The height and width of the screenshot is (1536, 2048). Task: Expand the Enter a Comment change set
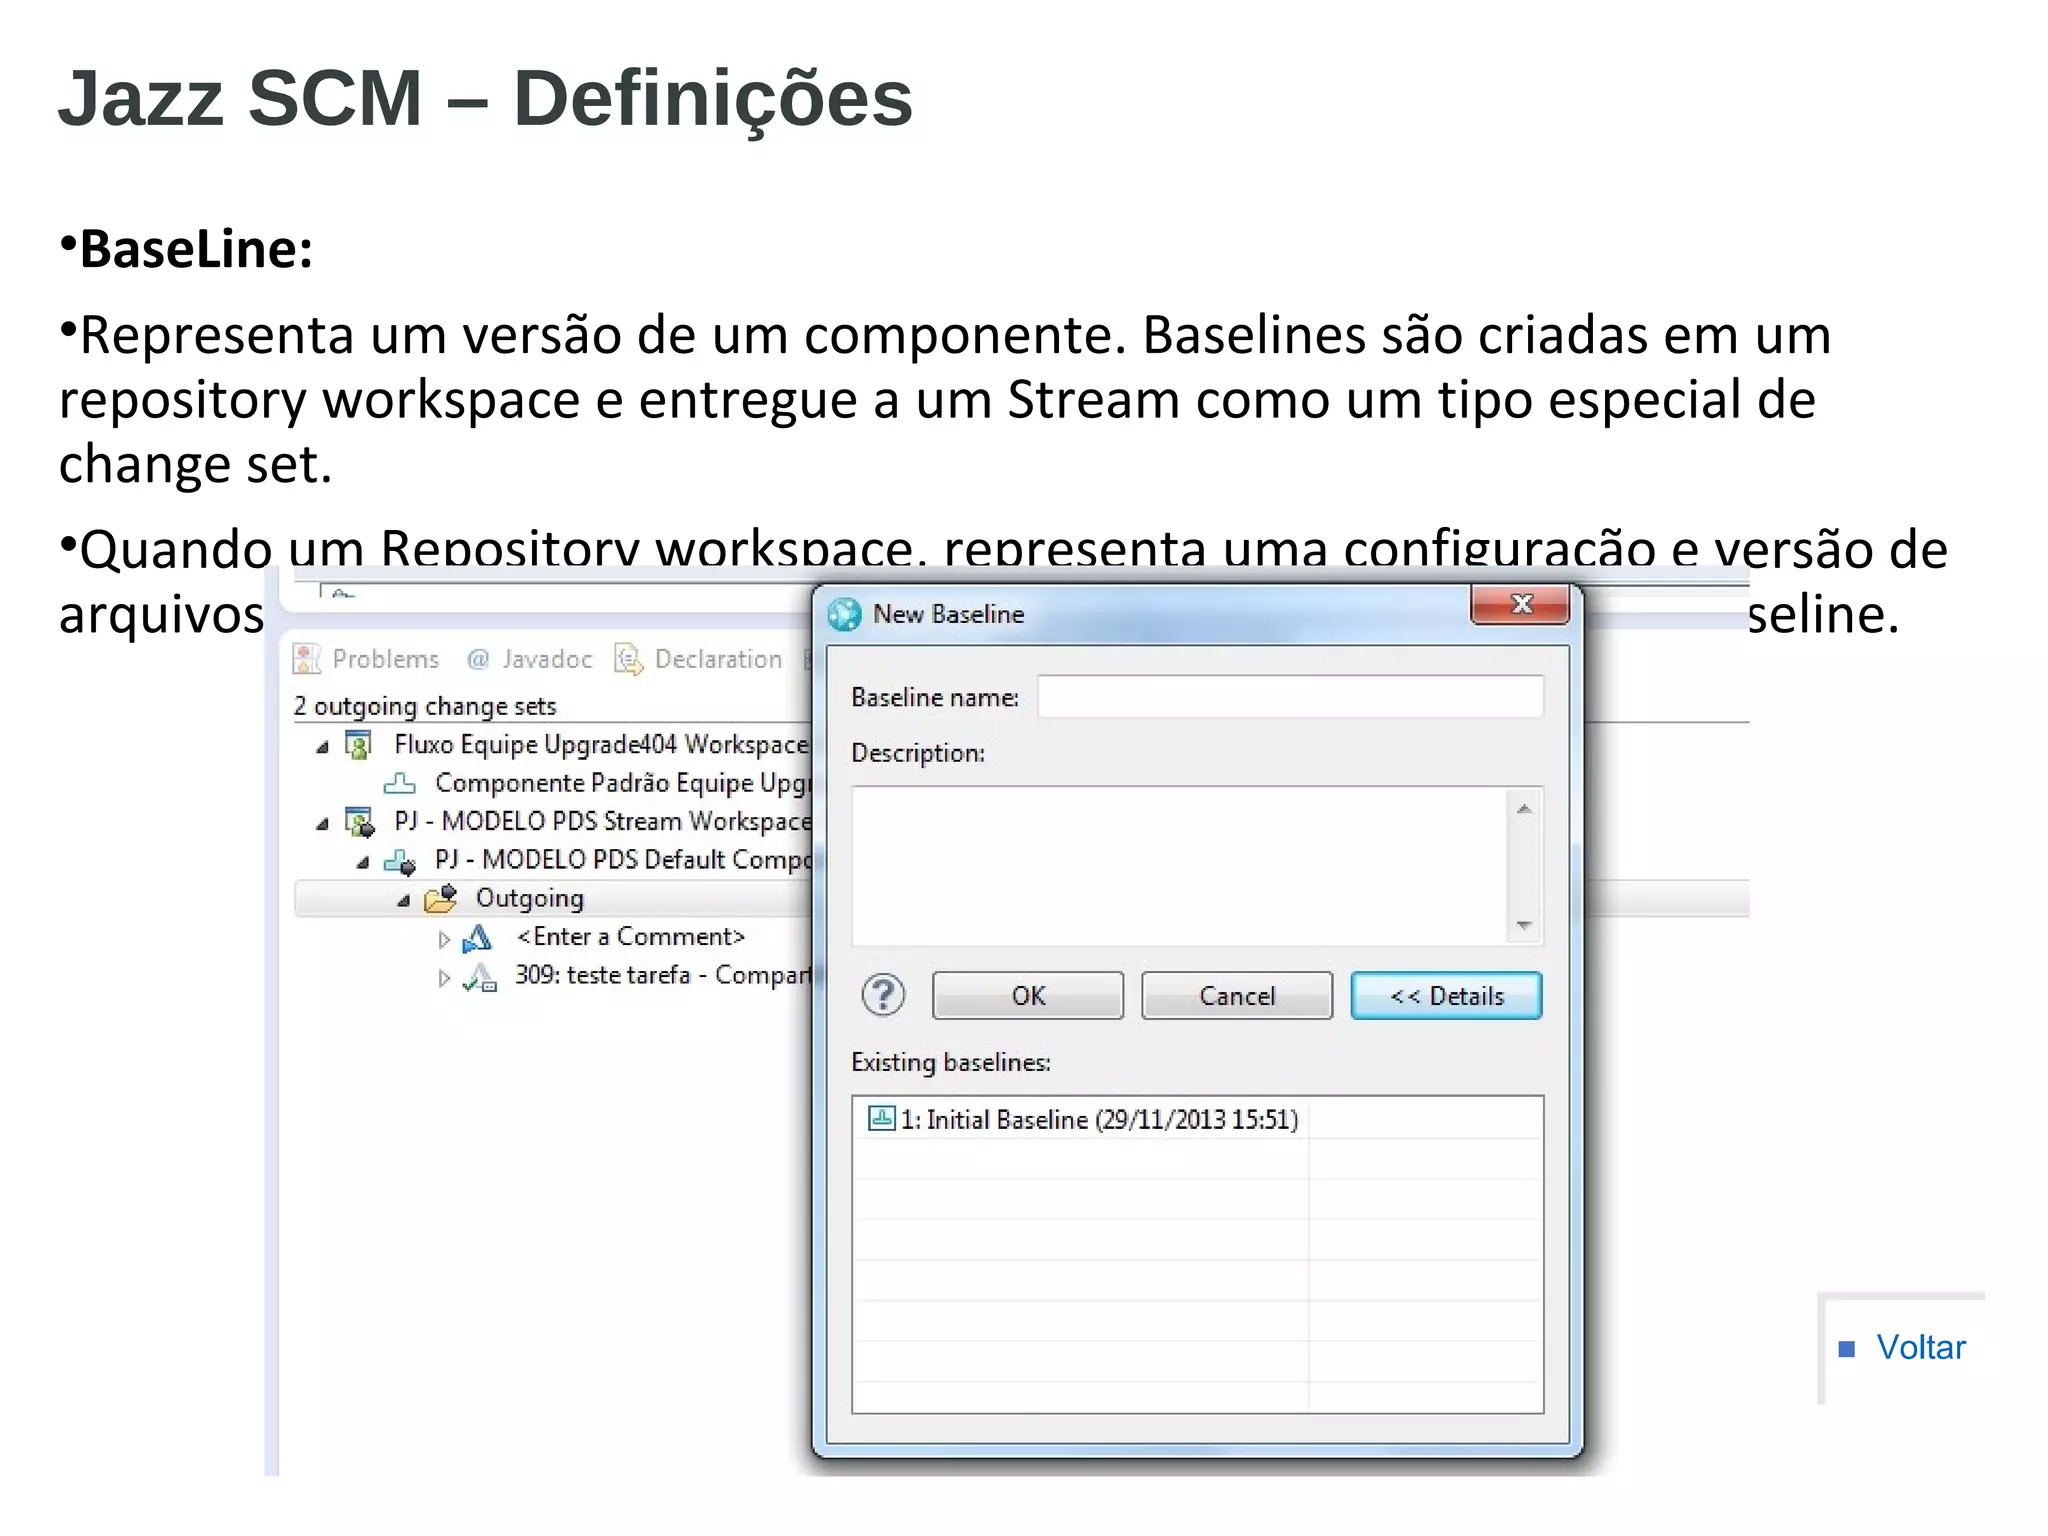tap(444, 939)
